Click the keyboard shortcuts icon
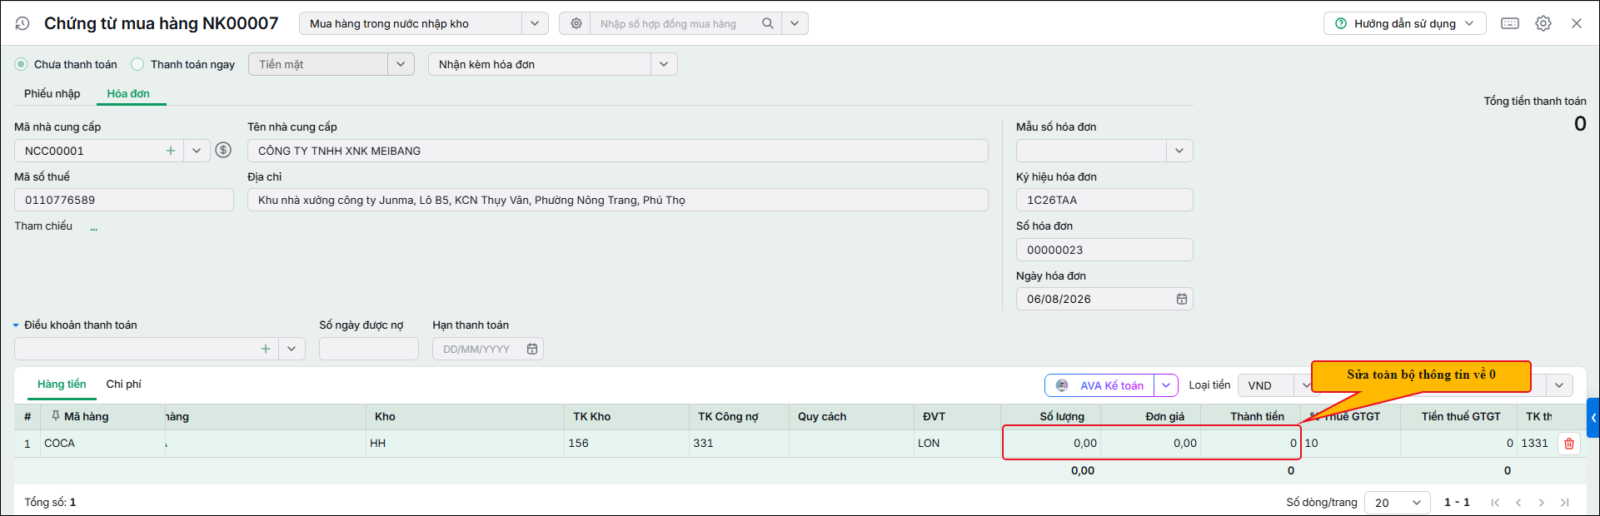The image size is (1600, 516). [1510, 23]
